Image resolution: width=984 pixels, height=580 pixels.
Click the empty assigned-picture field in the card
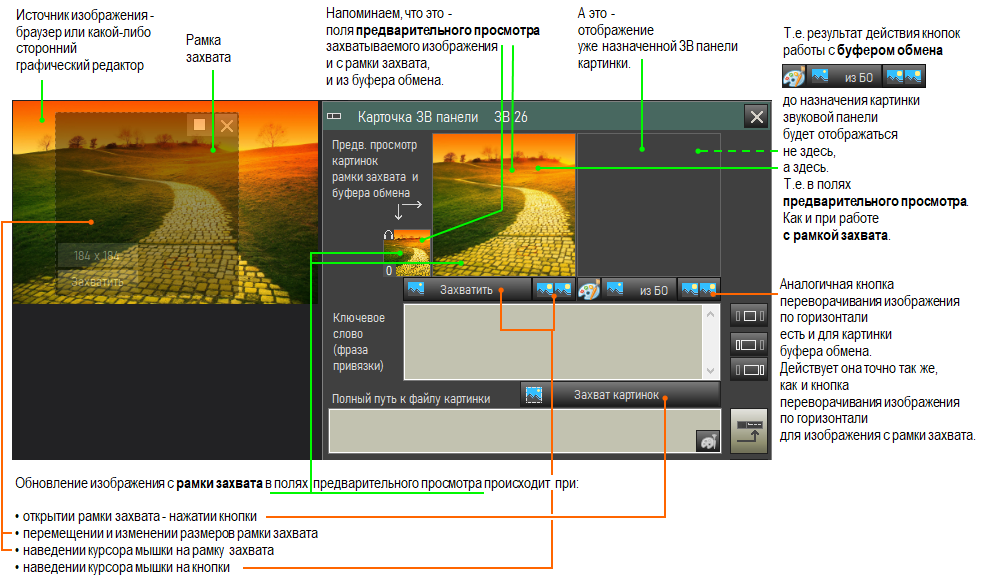[x=649, y=205]
